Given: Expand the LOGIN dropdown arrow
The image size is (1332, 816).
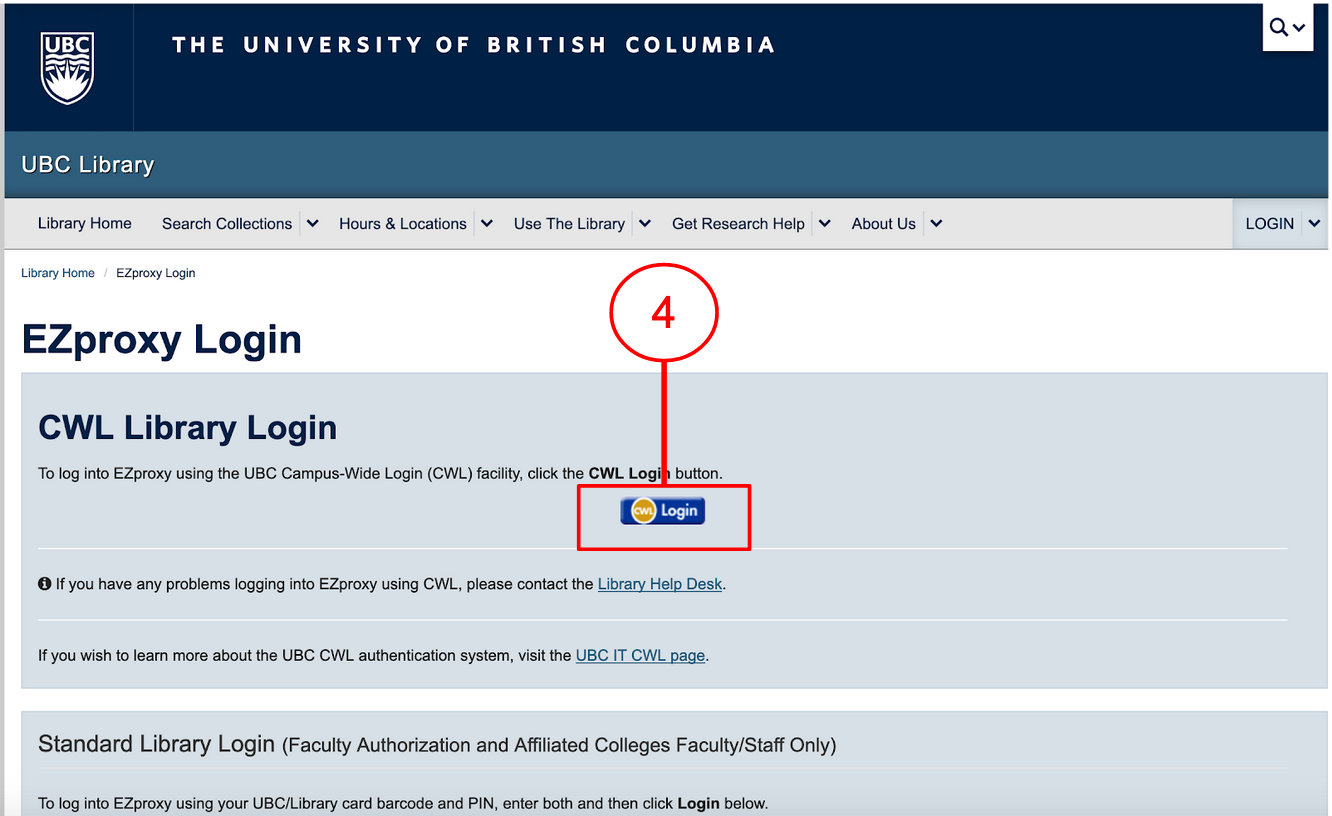Looking at the screenshot, I should [x=1314, y=224].
